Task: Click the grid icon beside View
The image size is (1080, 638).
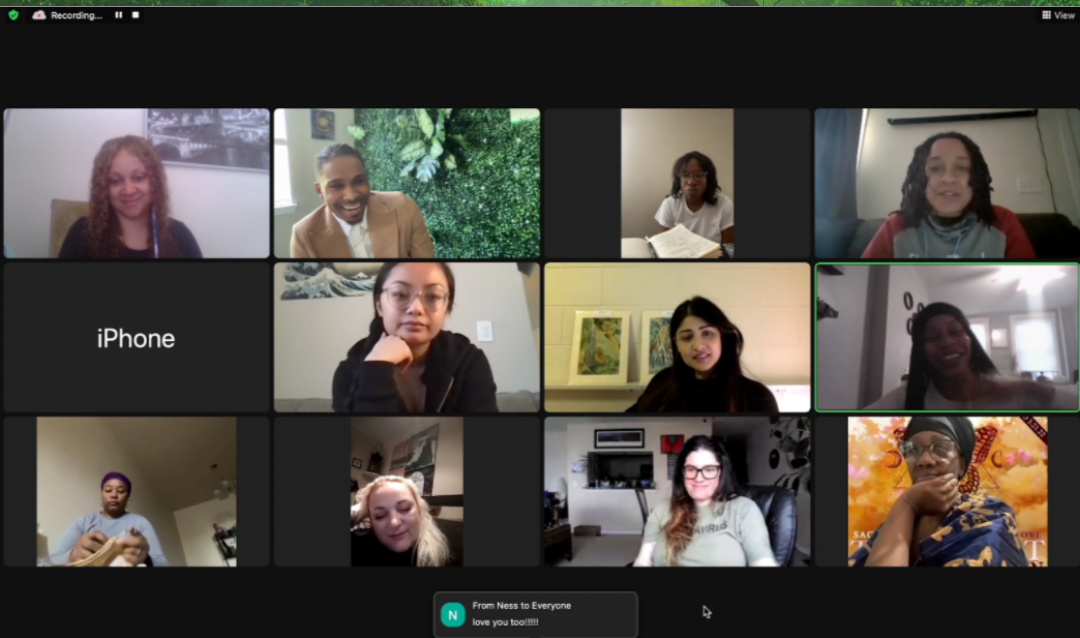Action: [x=1046, y=14]
